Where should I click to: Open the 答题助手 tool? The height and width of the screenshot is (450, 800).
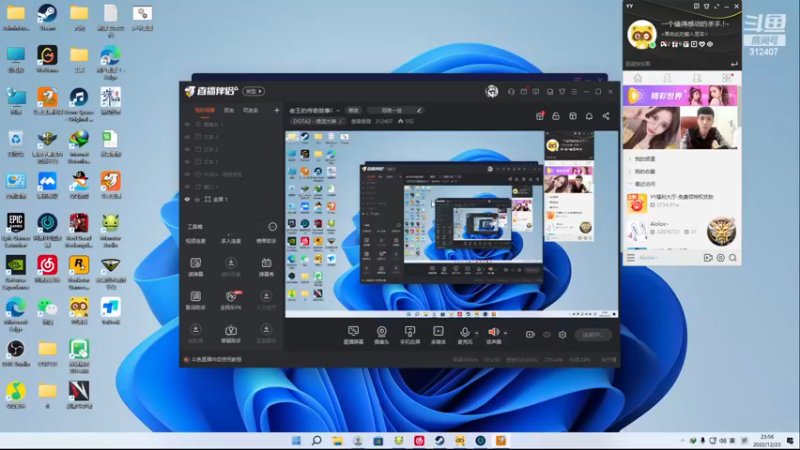point(231,334)
